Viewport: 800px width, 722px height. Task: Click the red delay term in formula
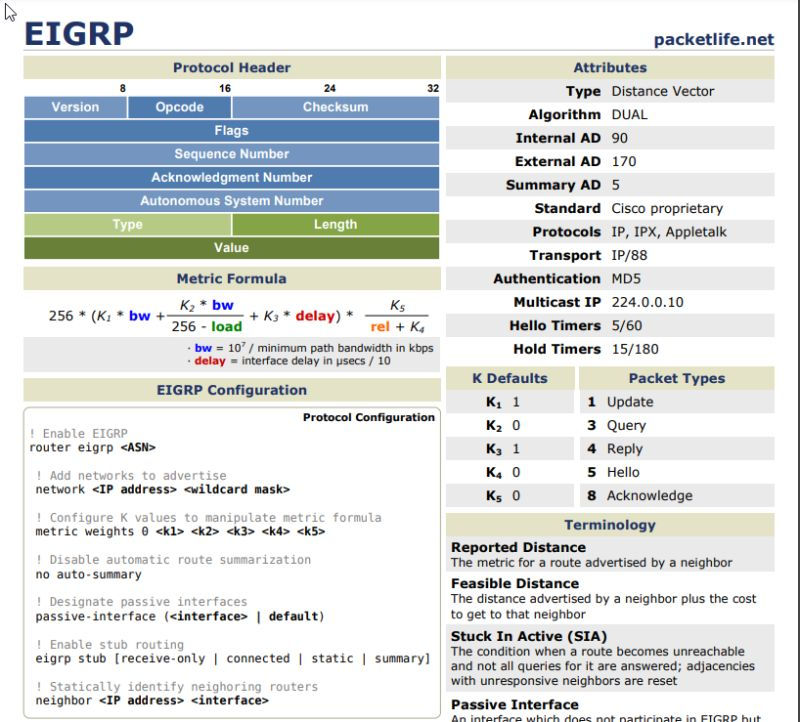click(x=315, y=316)
